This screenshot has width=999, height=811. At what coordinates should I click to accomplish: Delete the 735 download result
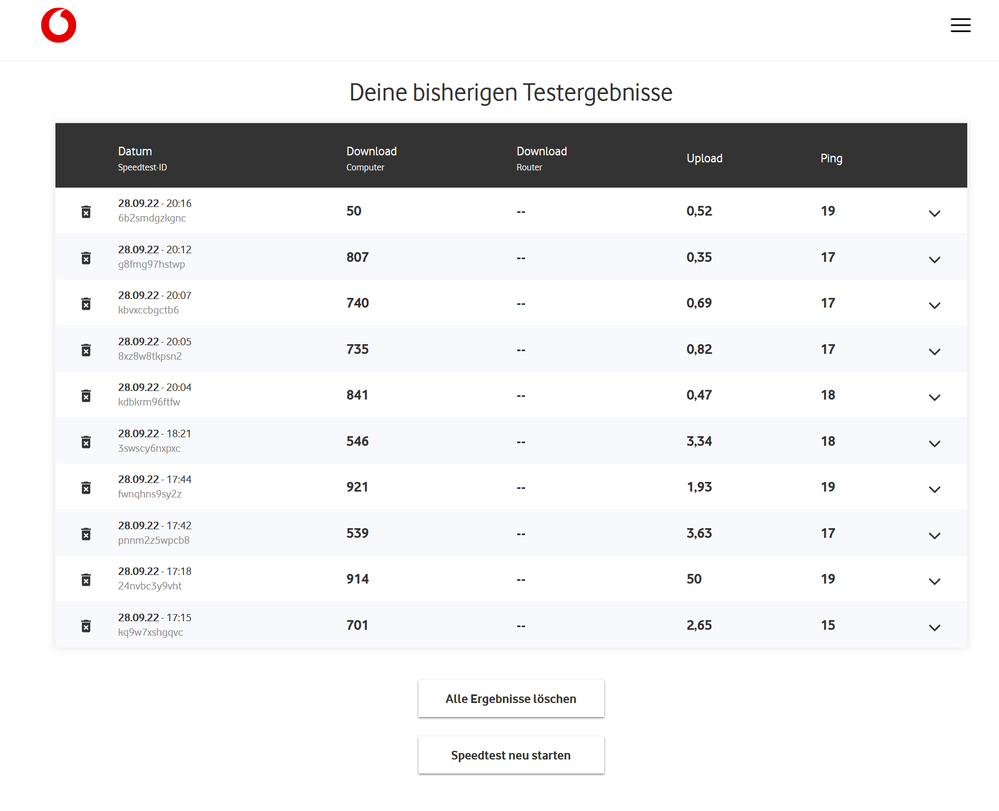tap(86, 350)
